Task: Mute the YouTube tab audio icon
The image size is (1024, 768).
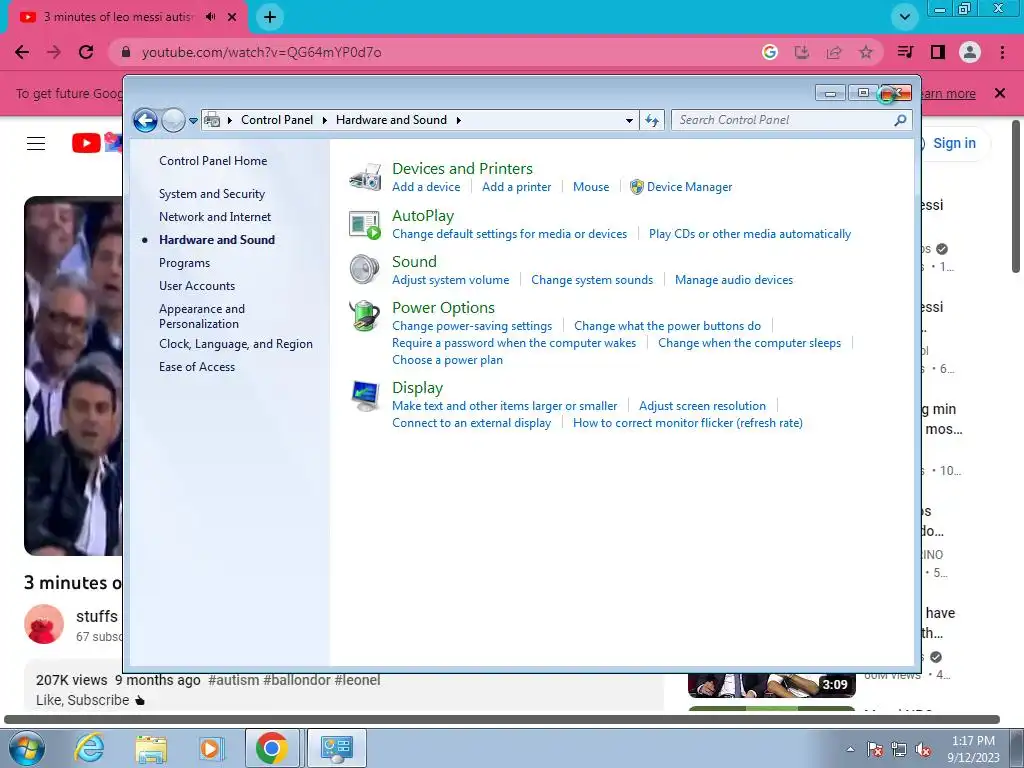Action: pos(210,17)
